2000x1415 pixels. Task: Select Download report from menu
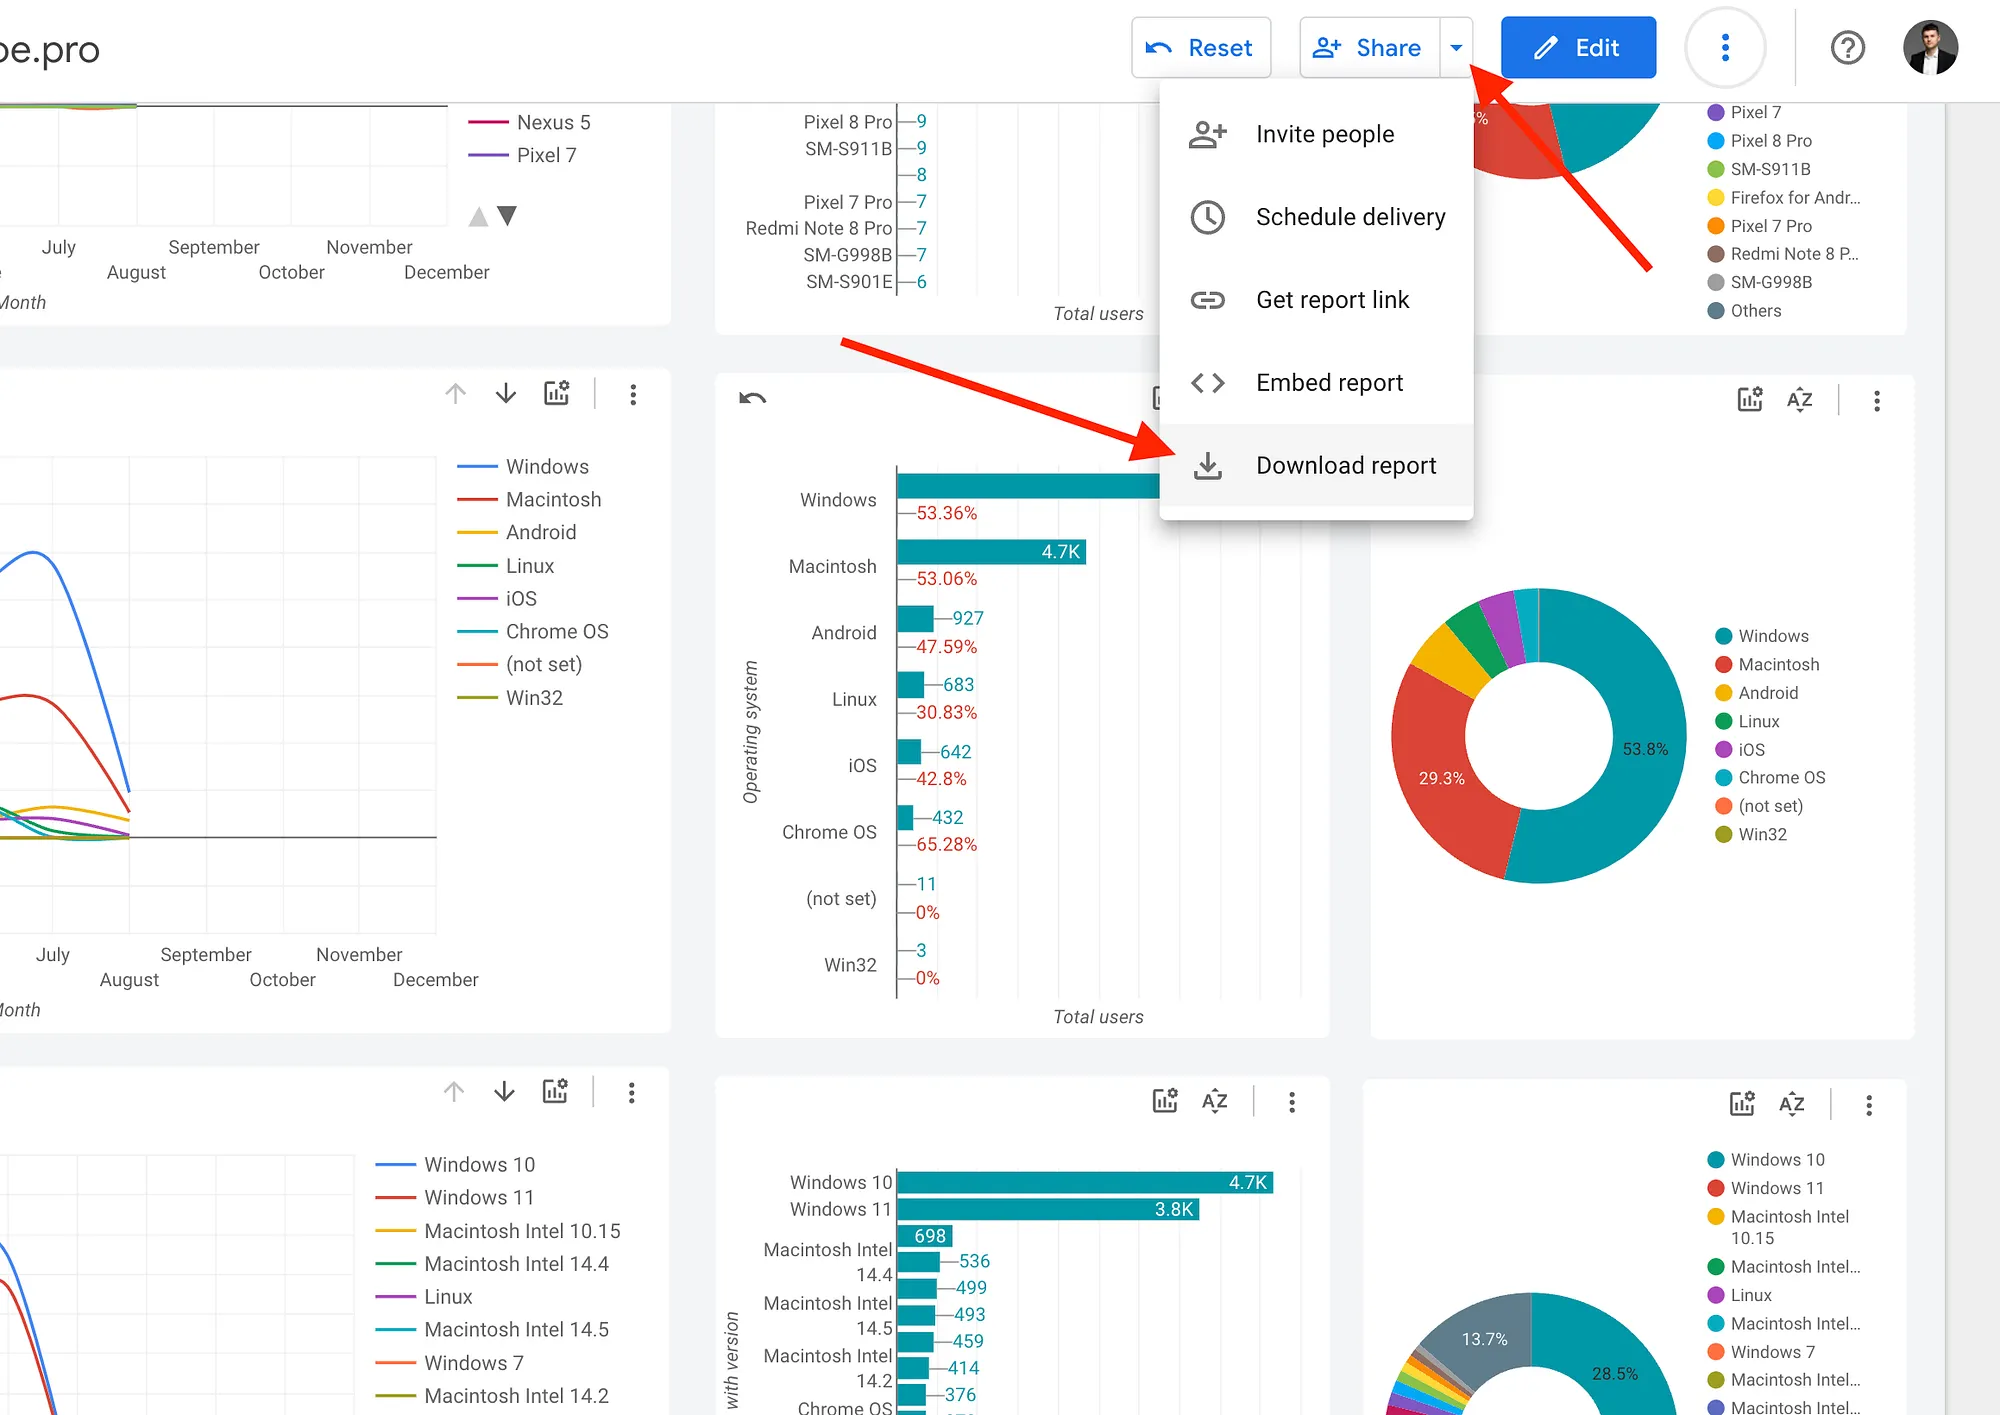[x=1345, y=466]
